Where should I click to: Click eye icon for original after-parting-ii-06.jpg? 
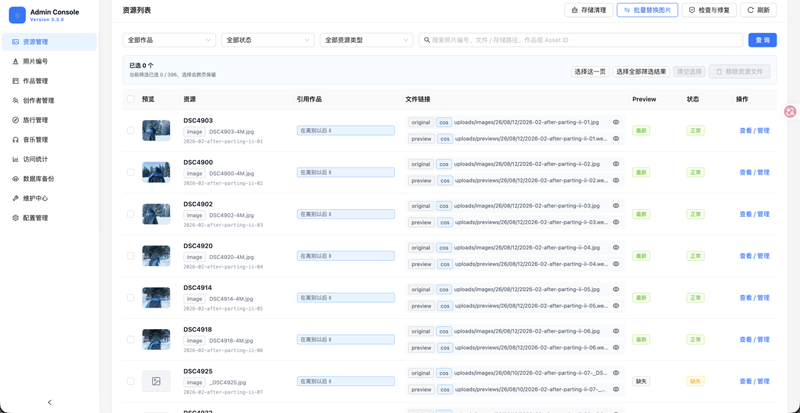[x=616, y=331]
